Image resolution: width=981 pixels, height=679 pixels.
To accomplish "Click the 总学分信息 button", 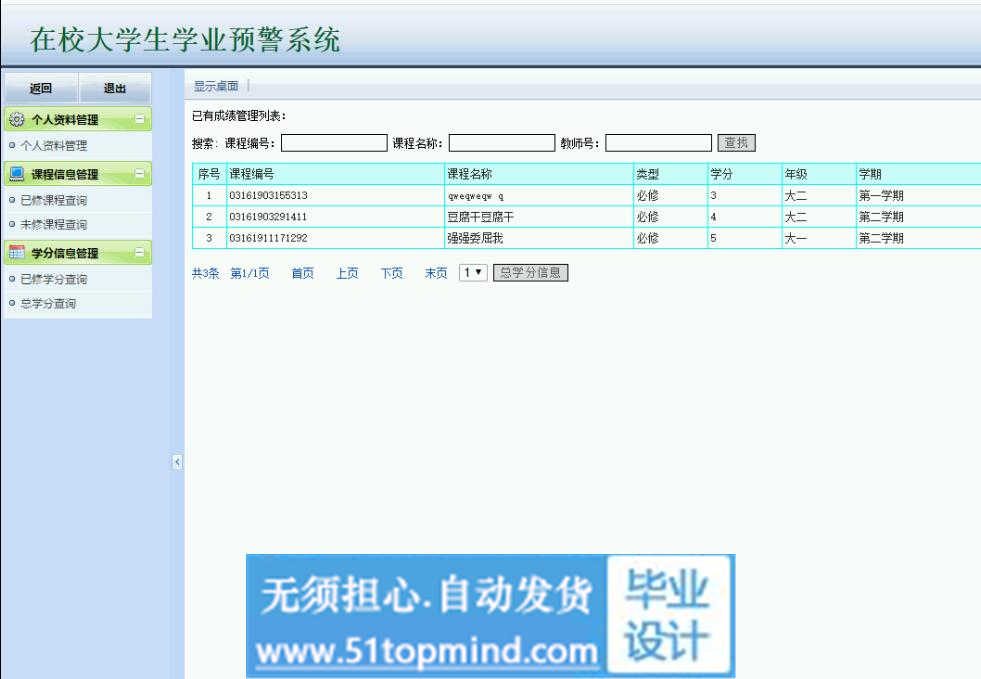I will [x=530, y=273].
